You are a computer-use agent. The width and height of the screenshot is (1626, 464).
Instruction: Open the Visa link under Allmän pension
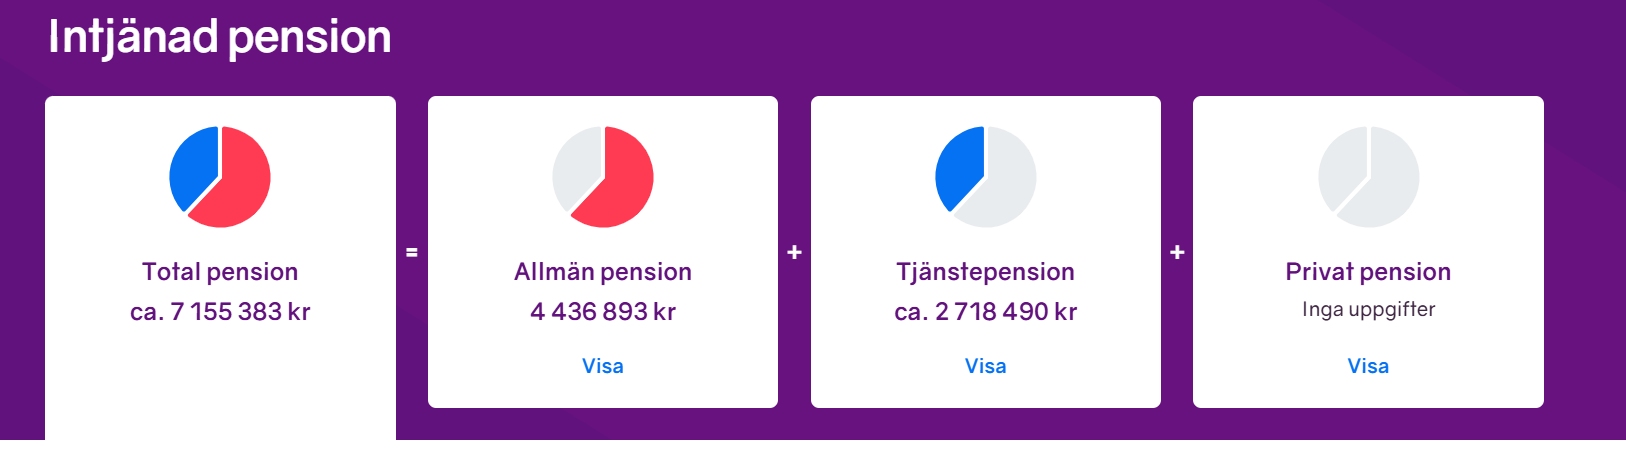pos(603,366)
